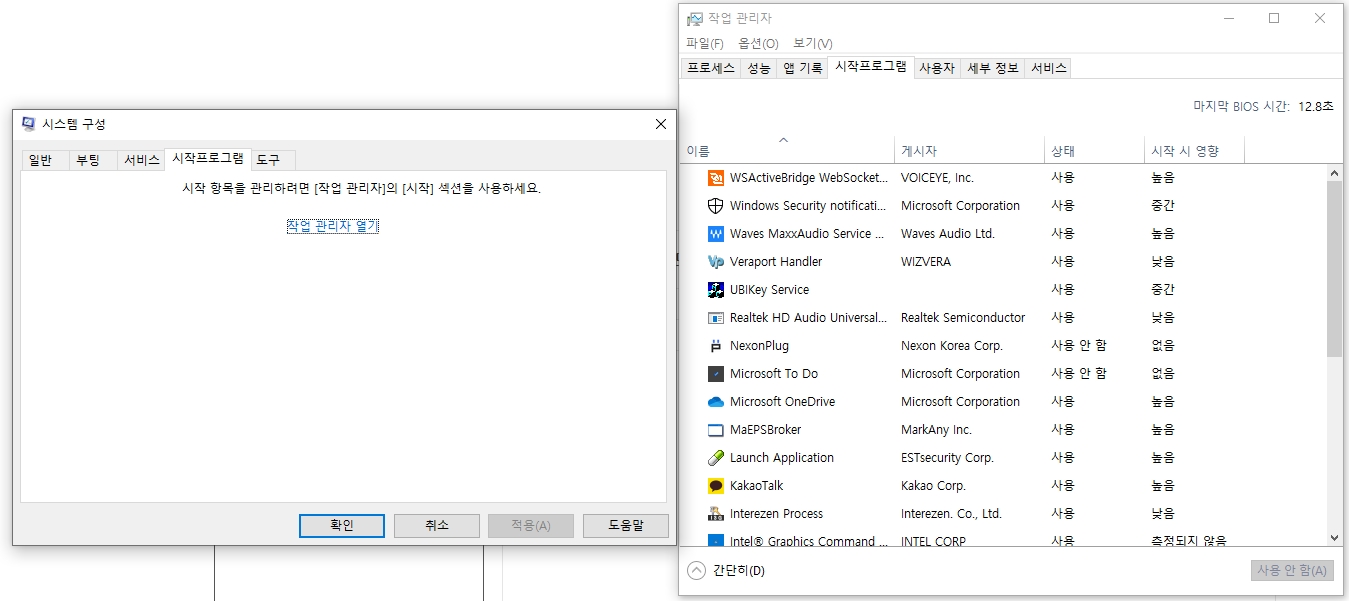Click startup list vertical scrollbar thumb
This screenshot has height=601, width=1349.
[1335, 270]
